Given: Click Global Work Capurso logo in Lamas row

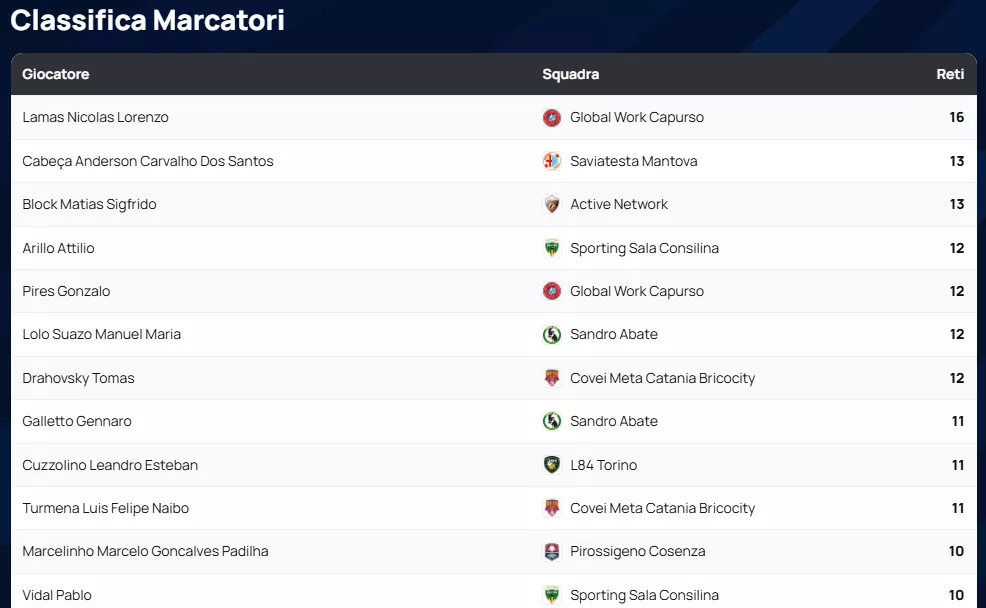Looking at the screenshot, I should coord(552,118).
